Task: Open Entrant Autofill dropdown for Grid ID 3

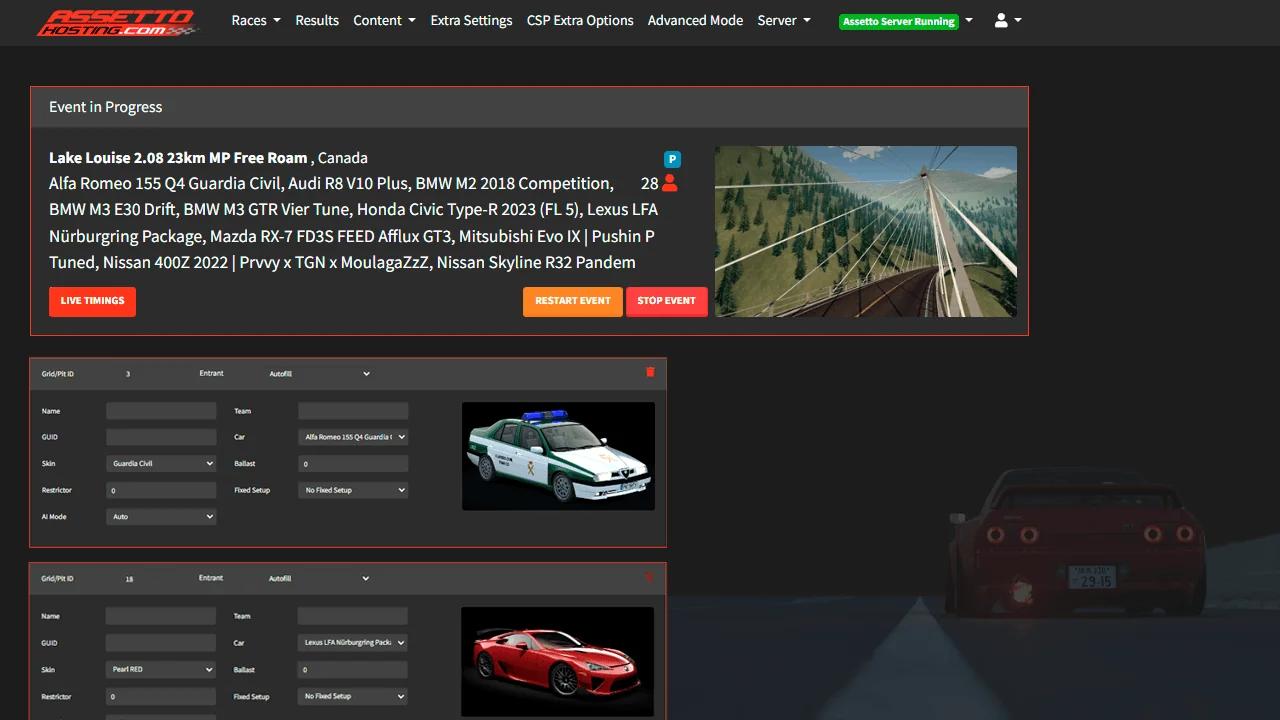Action: click(319, 374)
